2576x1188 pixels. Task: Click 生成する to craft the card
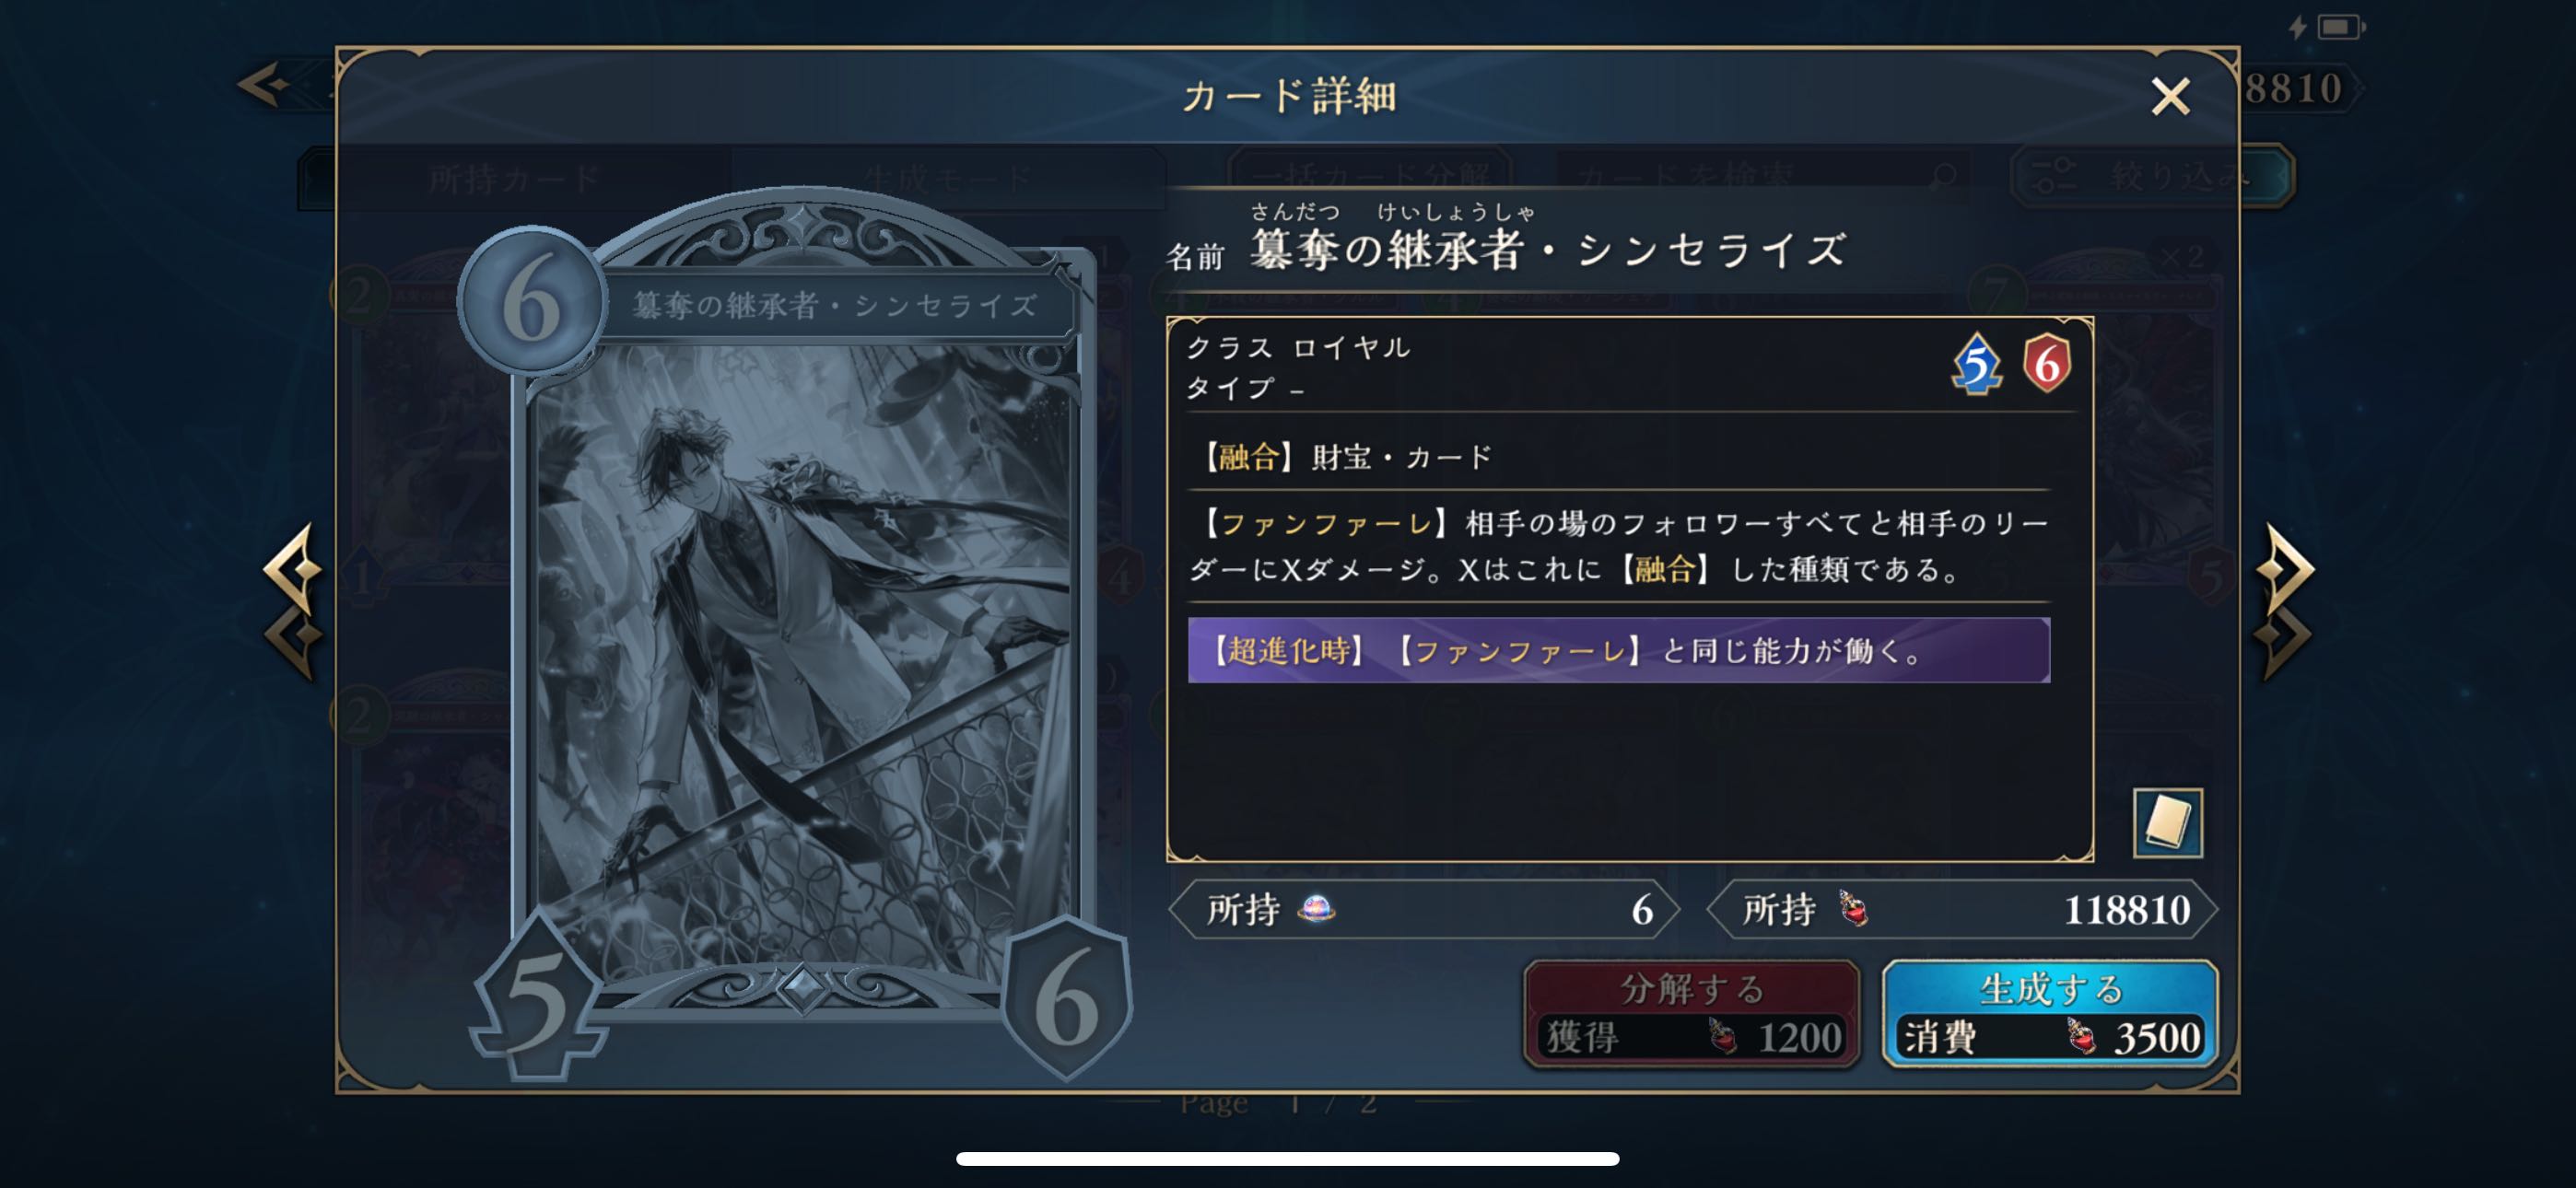click(x=2049, y=1014)
